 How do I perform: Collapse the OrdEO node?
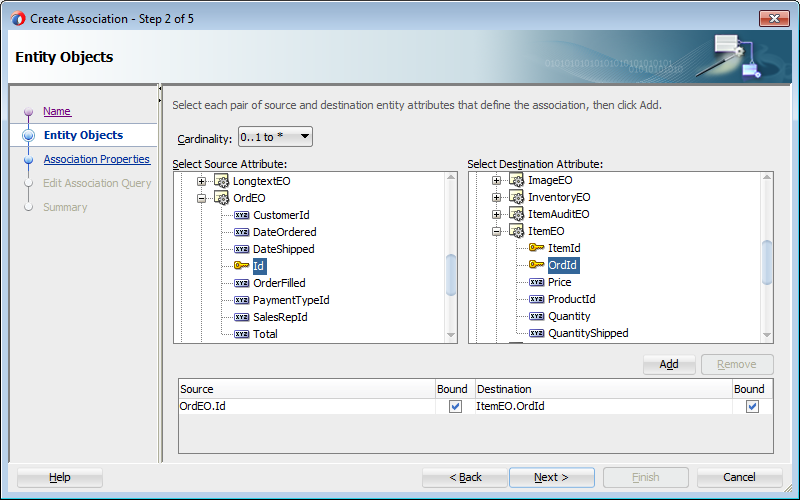(x=202, y=198)
